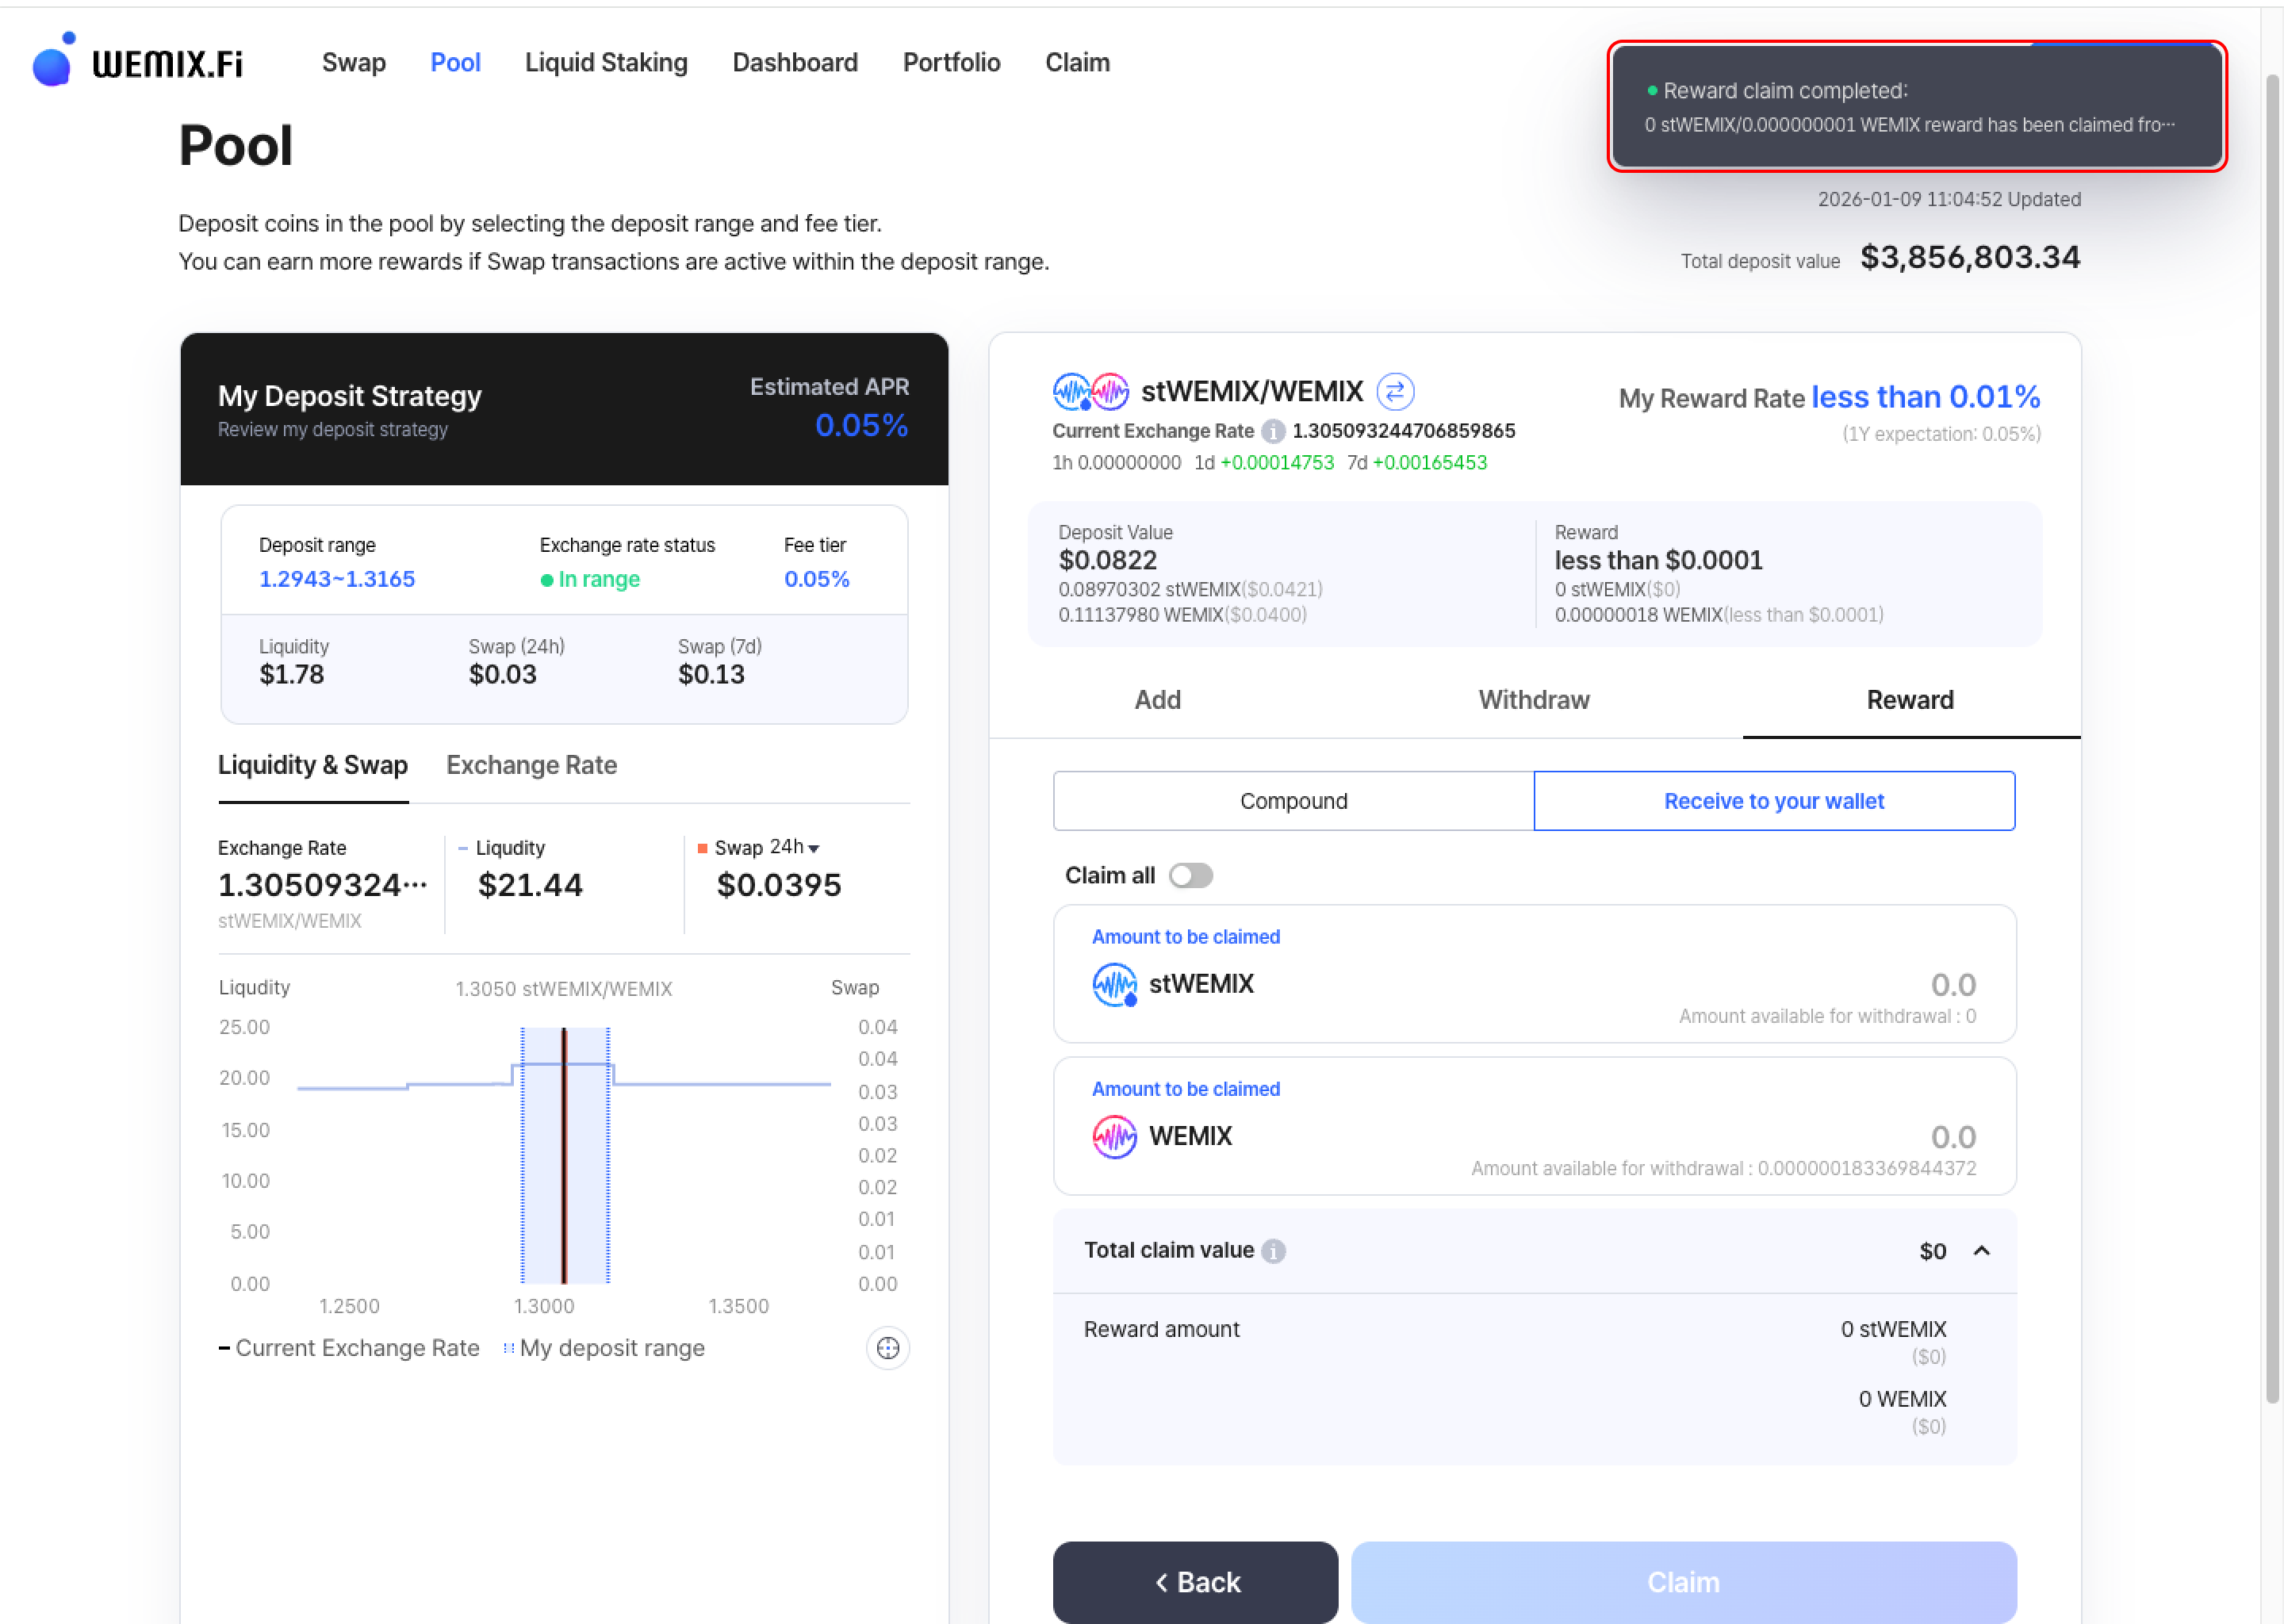2284x1624 pixels.
Task: Click the chart recenter crosshair icon
Action: coord(887,1348)
